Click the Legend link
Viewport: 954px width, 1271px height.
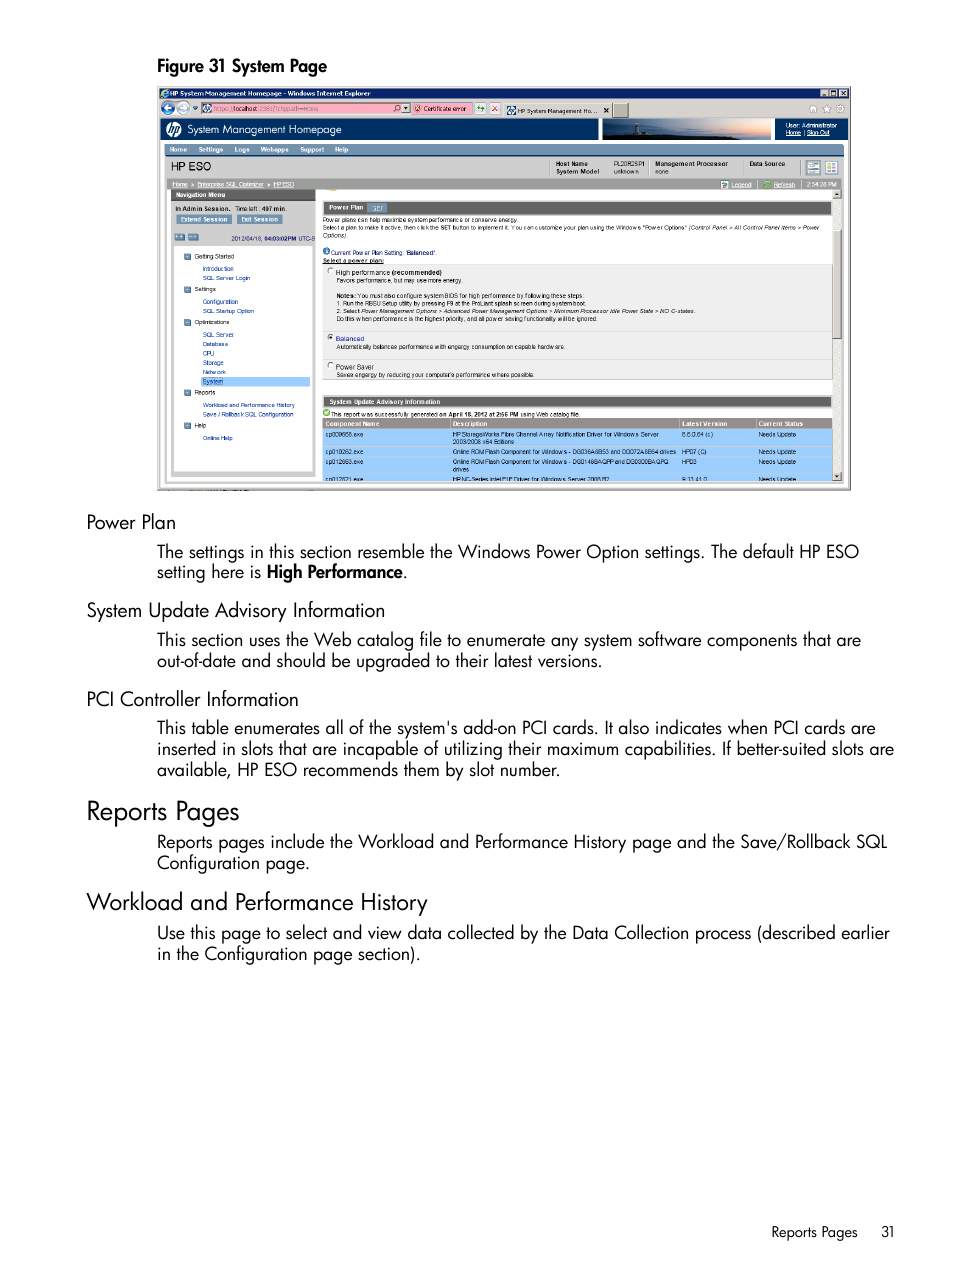point(741,185)
